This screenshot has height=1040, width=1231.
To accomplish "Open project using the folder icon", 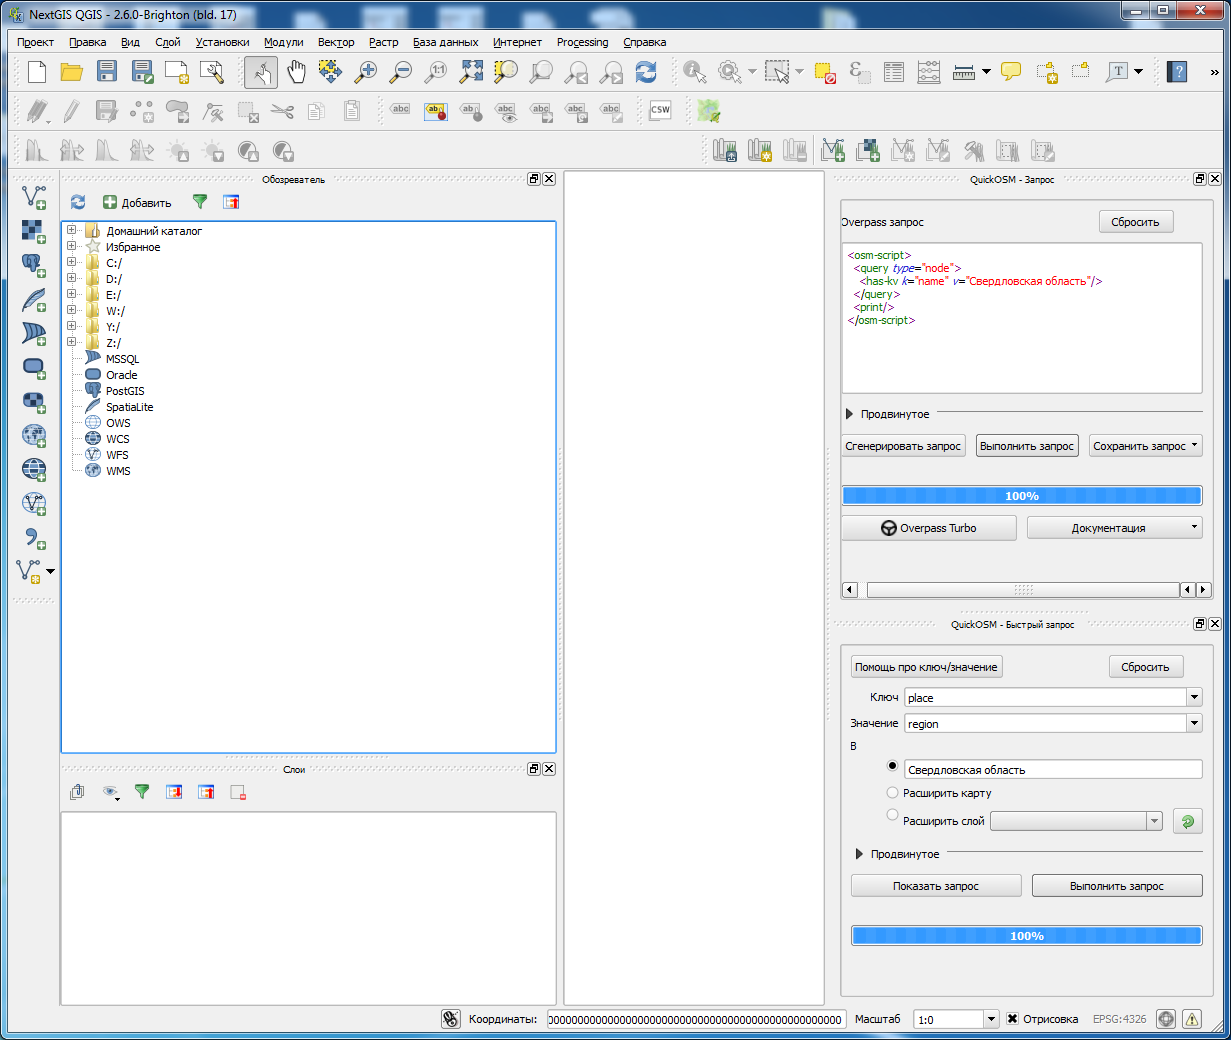I will (71, 71).
